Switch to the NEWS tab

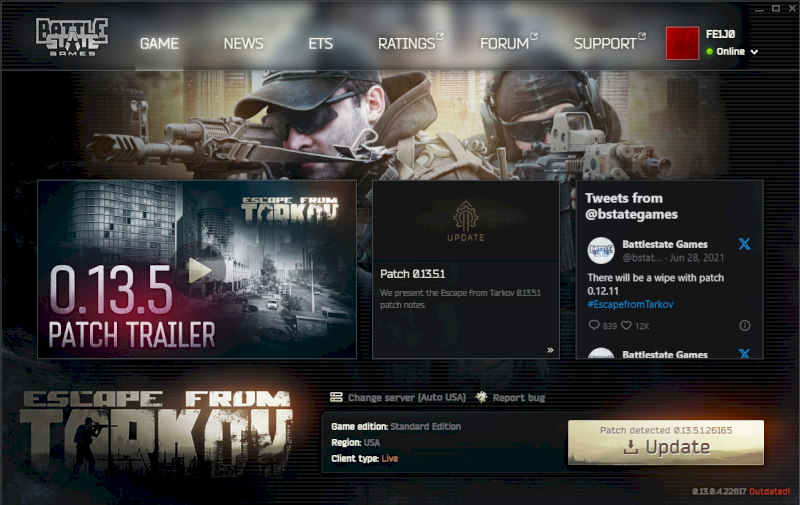[243, 44]
